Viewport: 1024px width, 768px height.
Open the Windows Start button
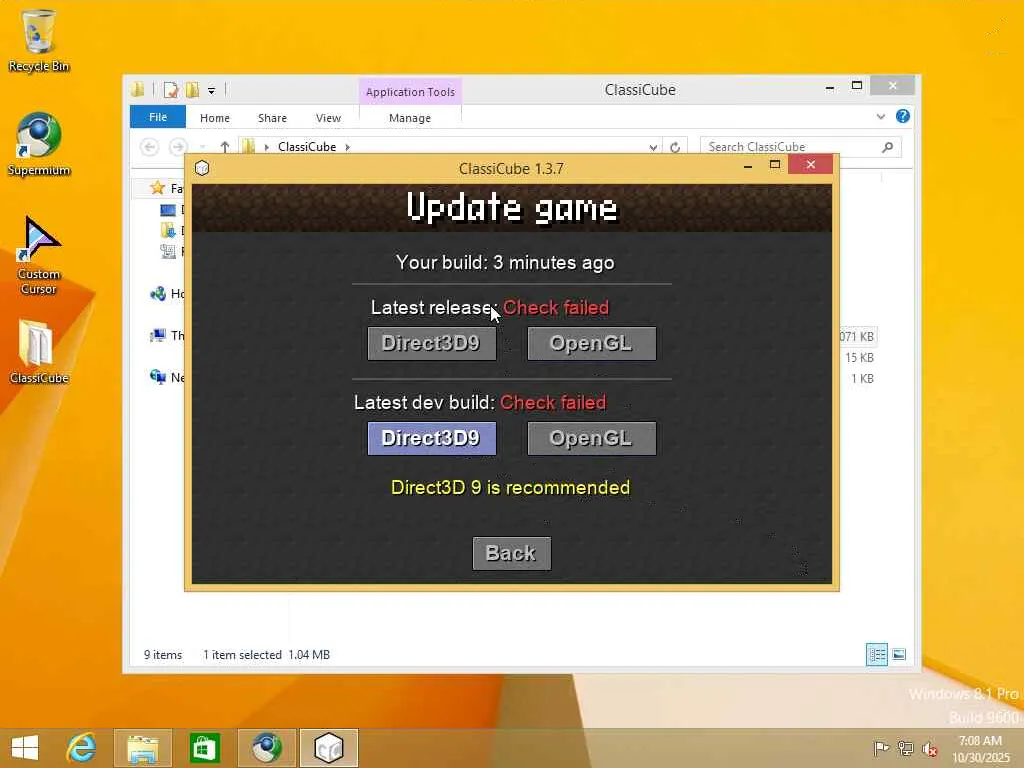[x=25, y=748]
